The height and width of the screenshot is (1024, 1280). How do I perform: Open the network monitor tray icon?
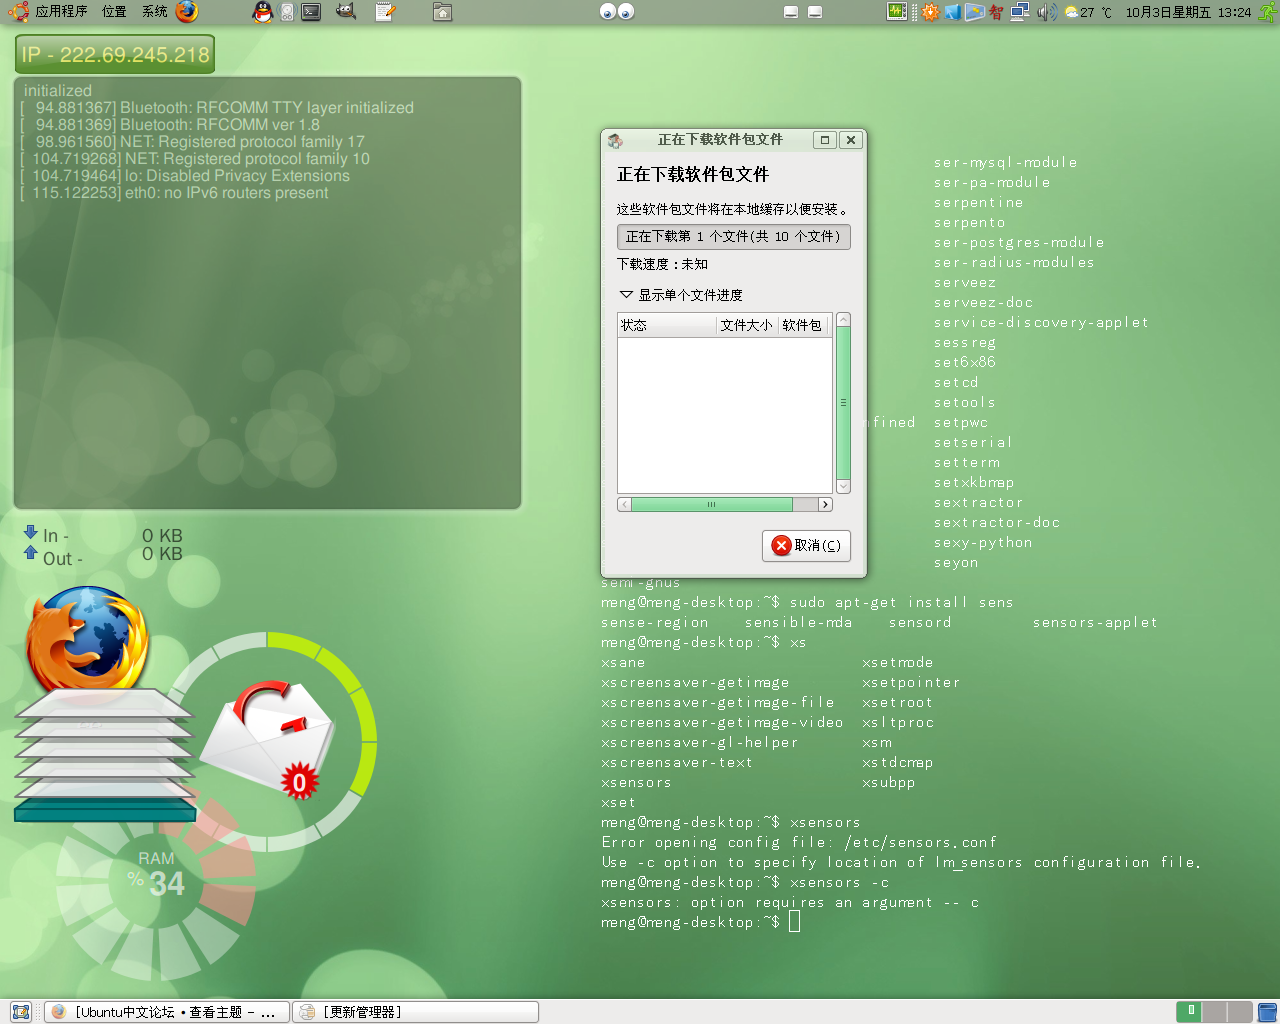pos(1020,12)
